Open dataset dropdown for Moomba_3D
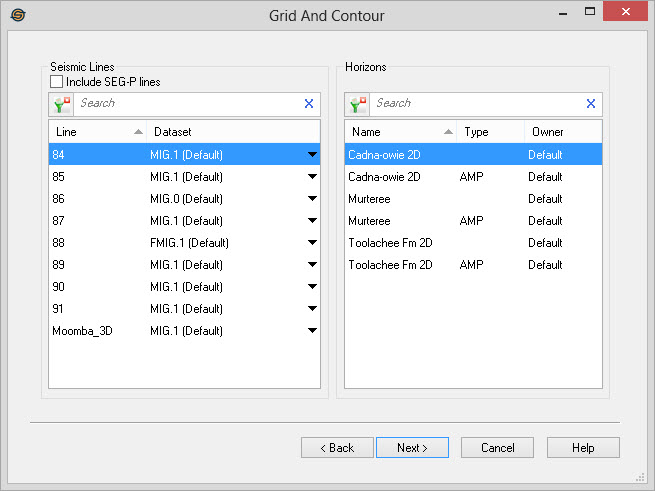Screen dimensions: 655x491 312,331
